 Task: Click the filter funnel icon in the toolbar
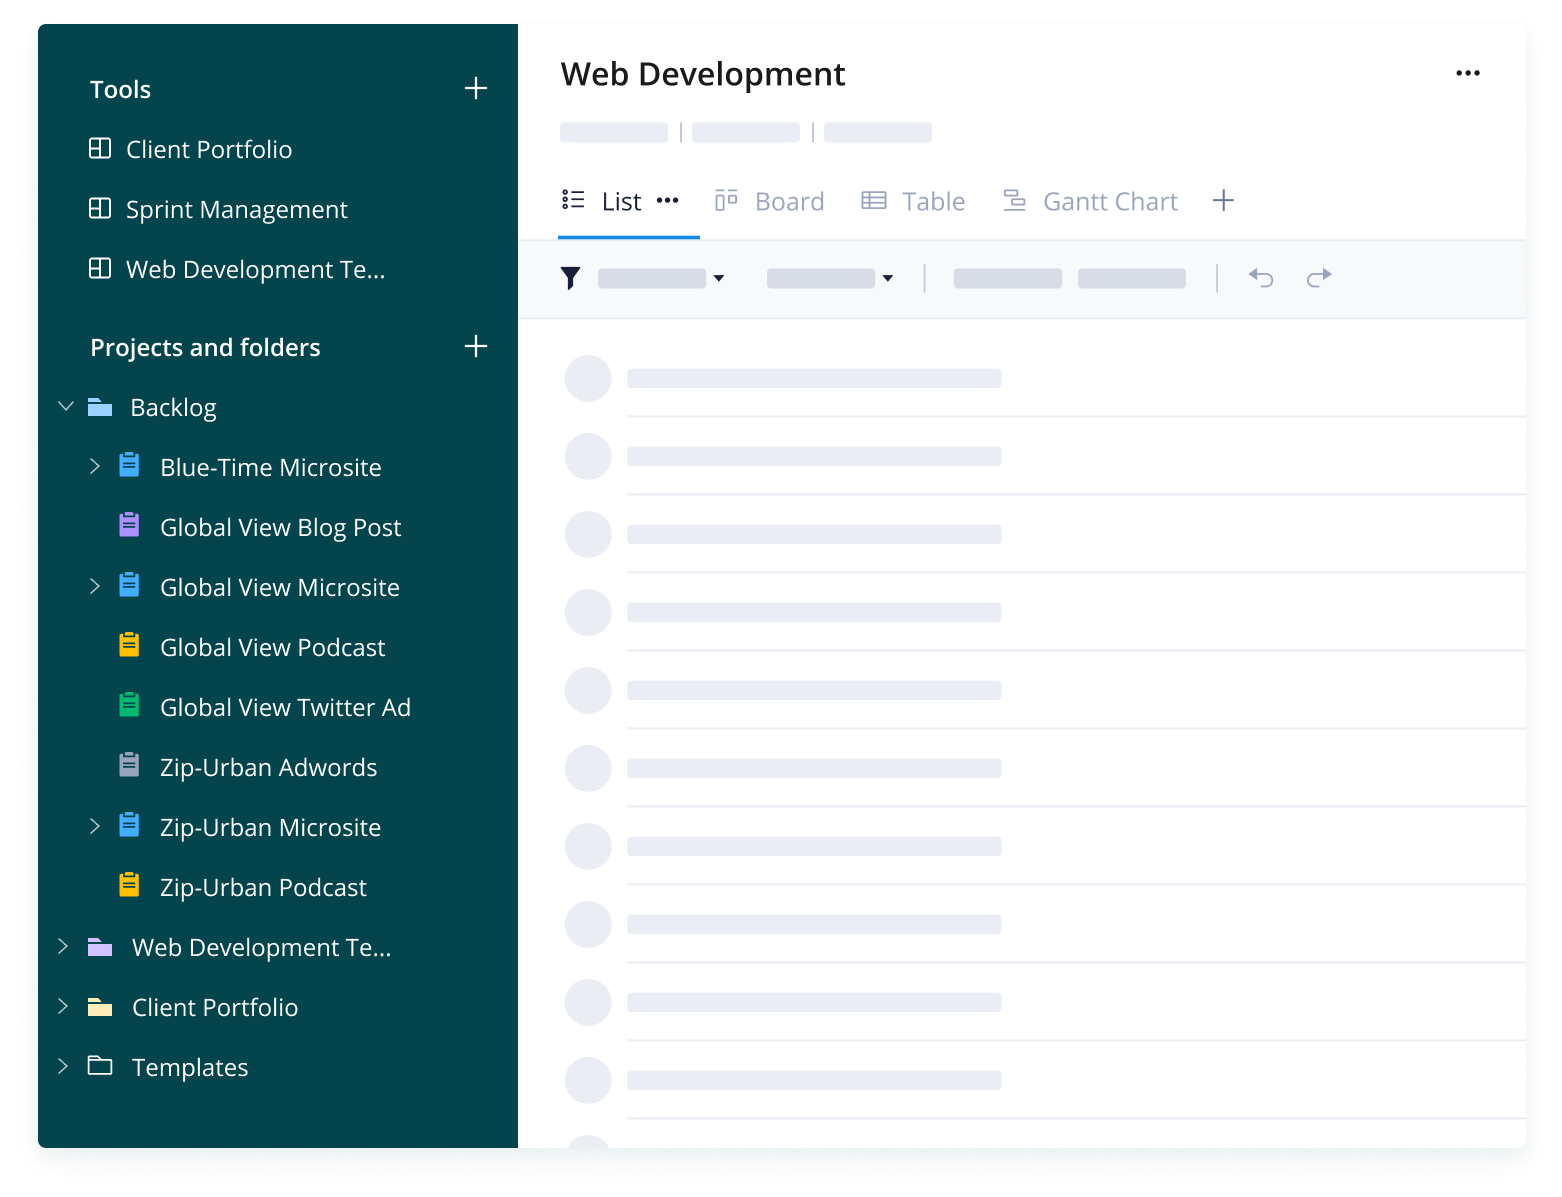coord(571,278)
